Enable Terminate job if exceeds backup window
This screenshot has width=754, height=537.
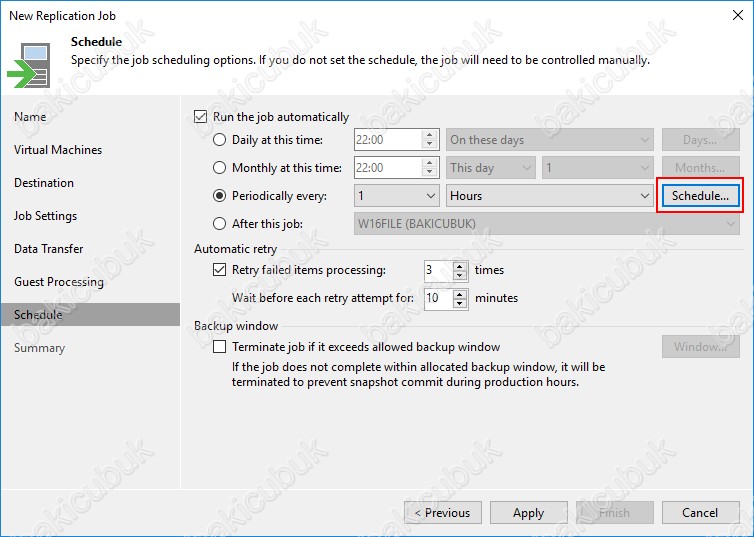(x=219, y=347)
